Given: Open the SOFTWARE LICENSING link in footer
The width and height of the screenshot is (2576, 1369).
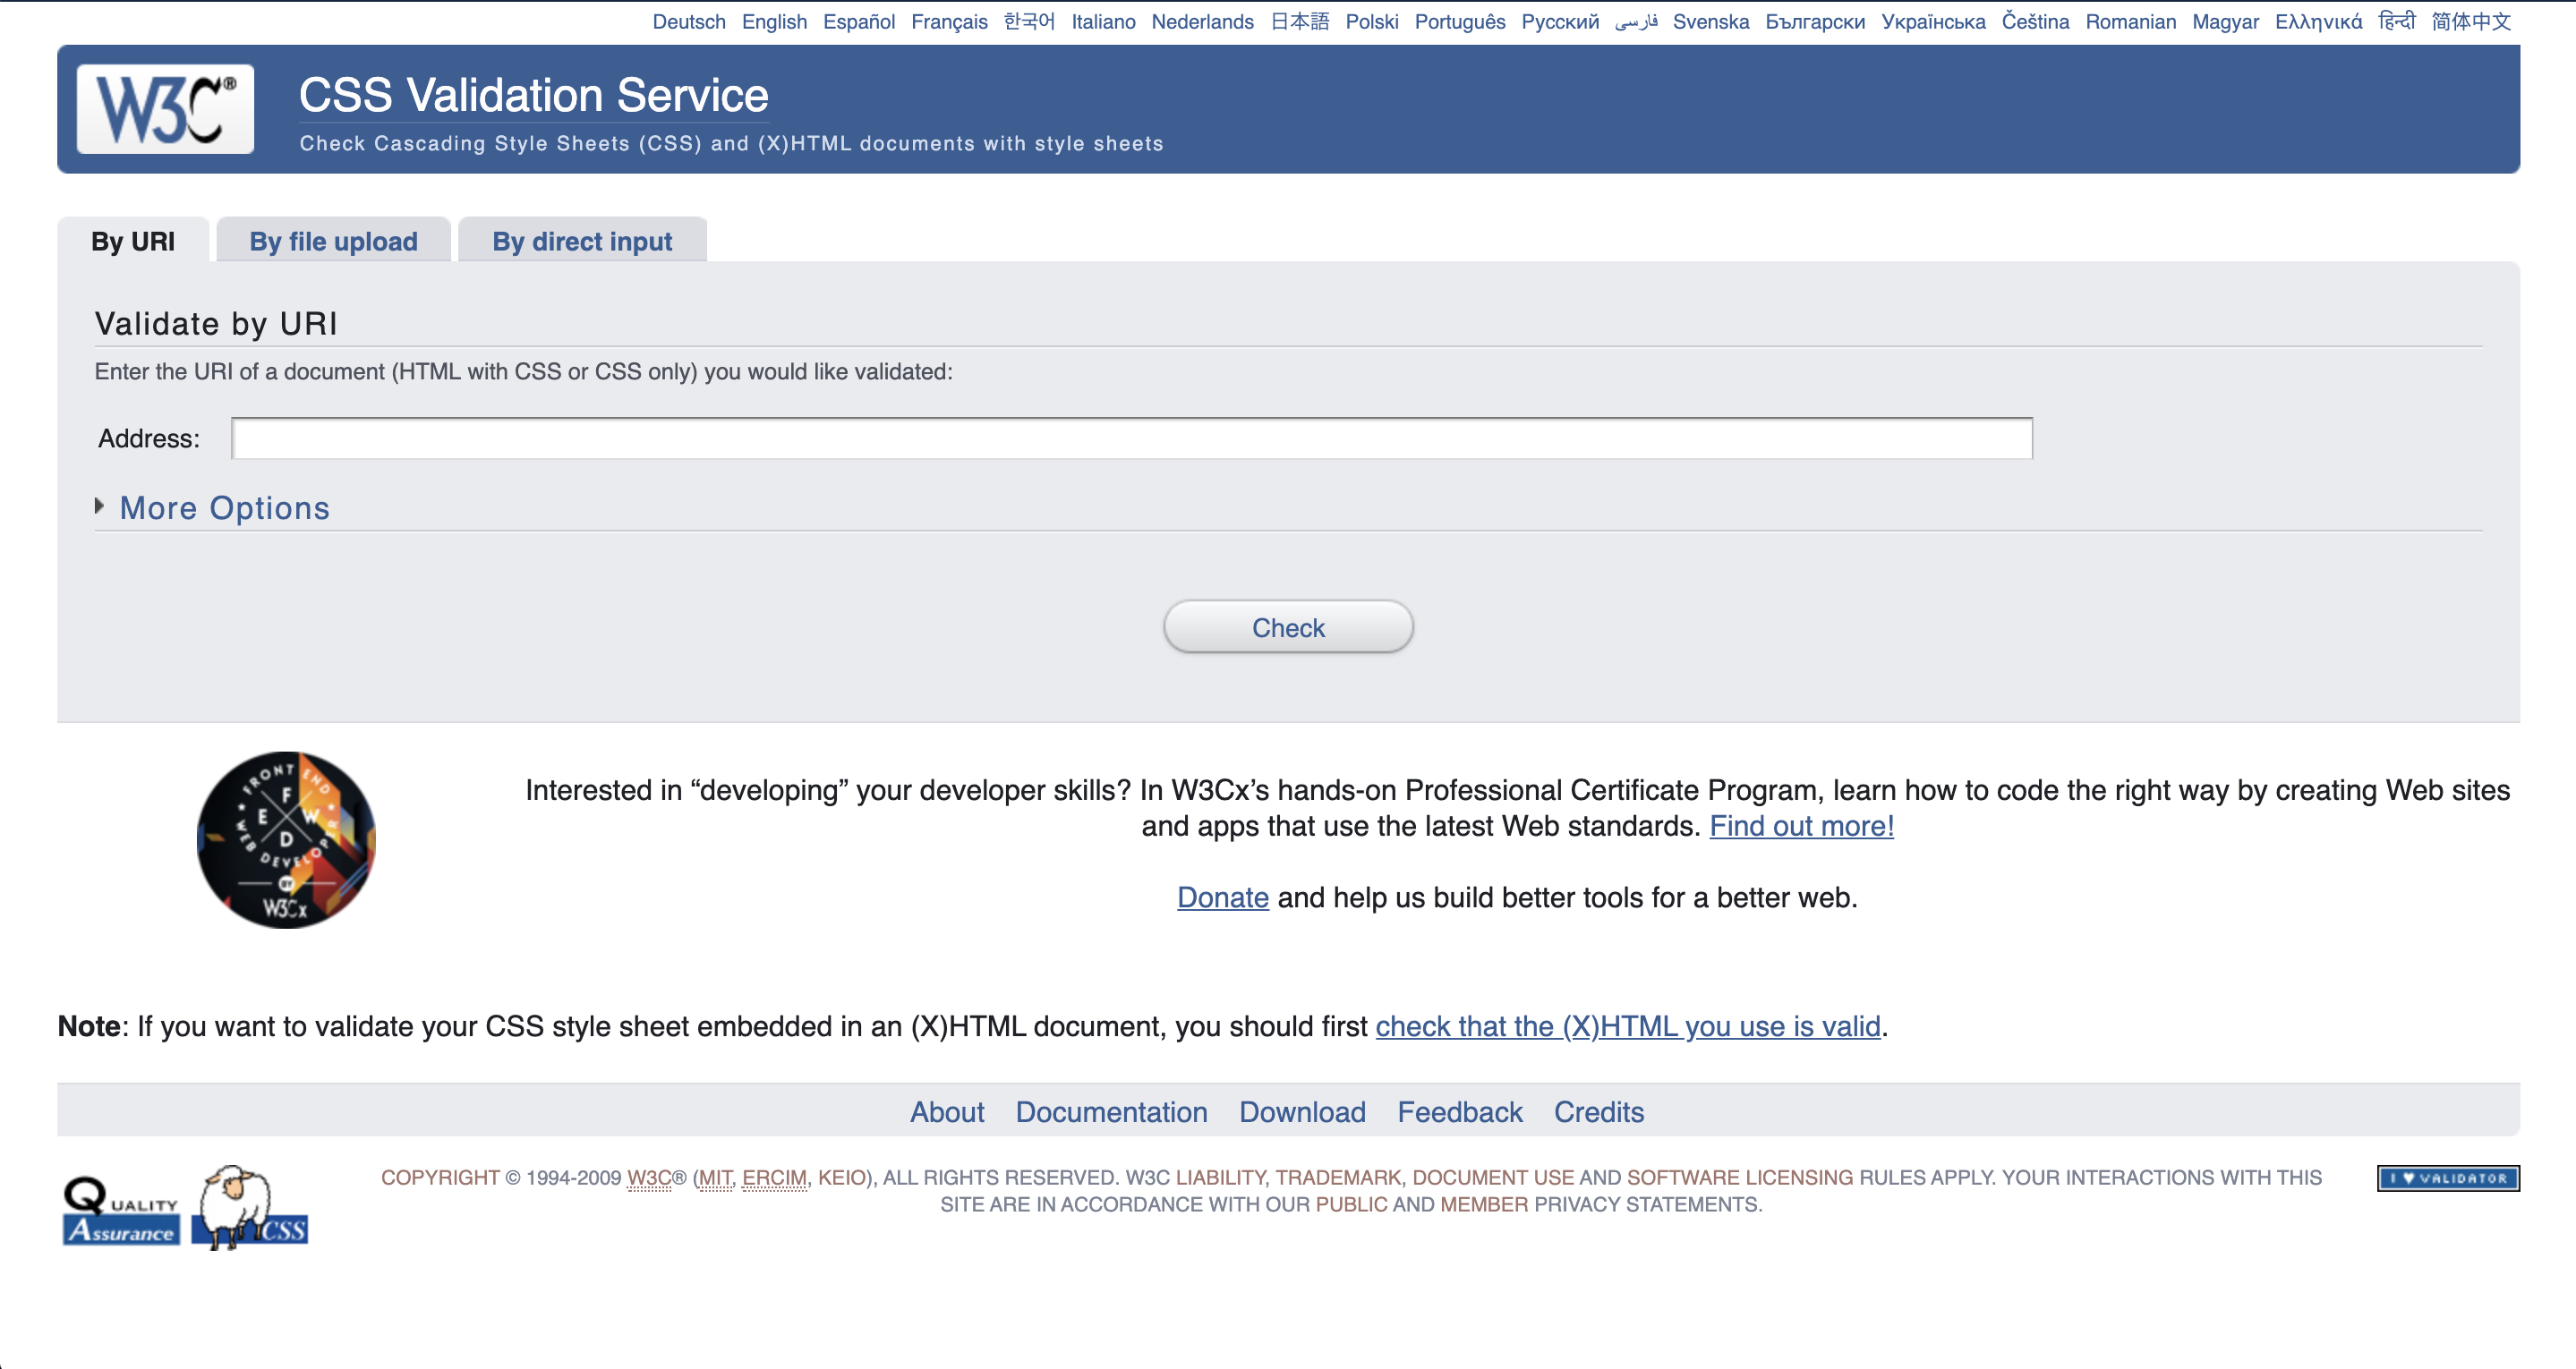Looking at the screenshot, I should [1740, 1178].
